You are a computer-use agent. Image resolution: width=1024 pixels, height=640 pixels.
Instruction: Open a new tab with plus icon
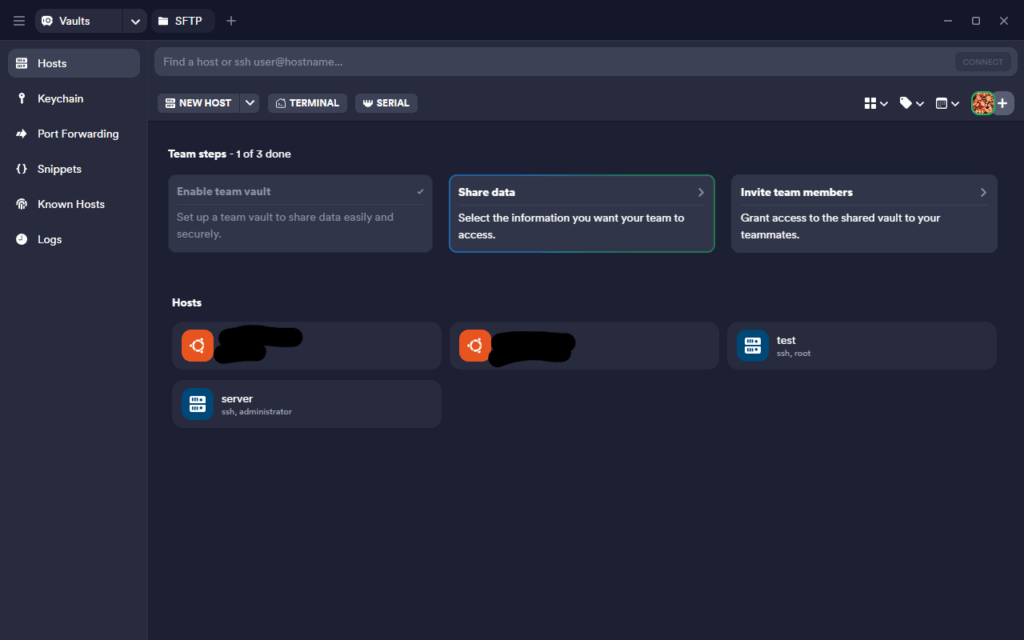231,21
